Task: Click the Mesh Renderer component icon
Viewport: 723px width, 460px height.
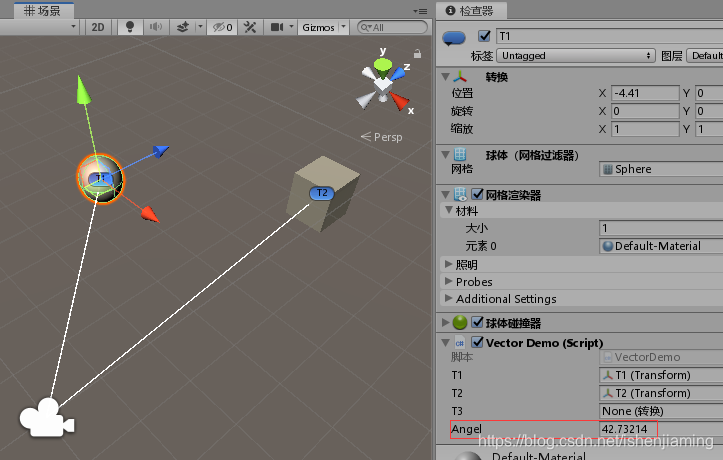Action: 460,194
